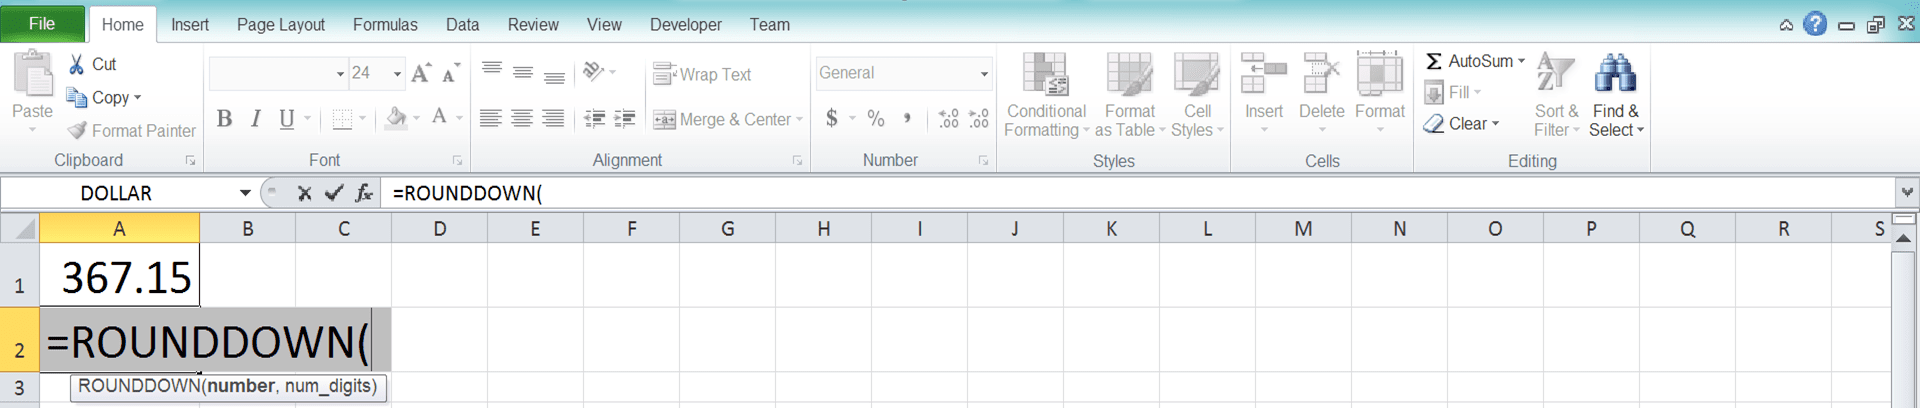Click the Borders icon

(x=342, y=119)
